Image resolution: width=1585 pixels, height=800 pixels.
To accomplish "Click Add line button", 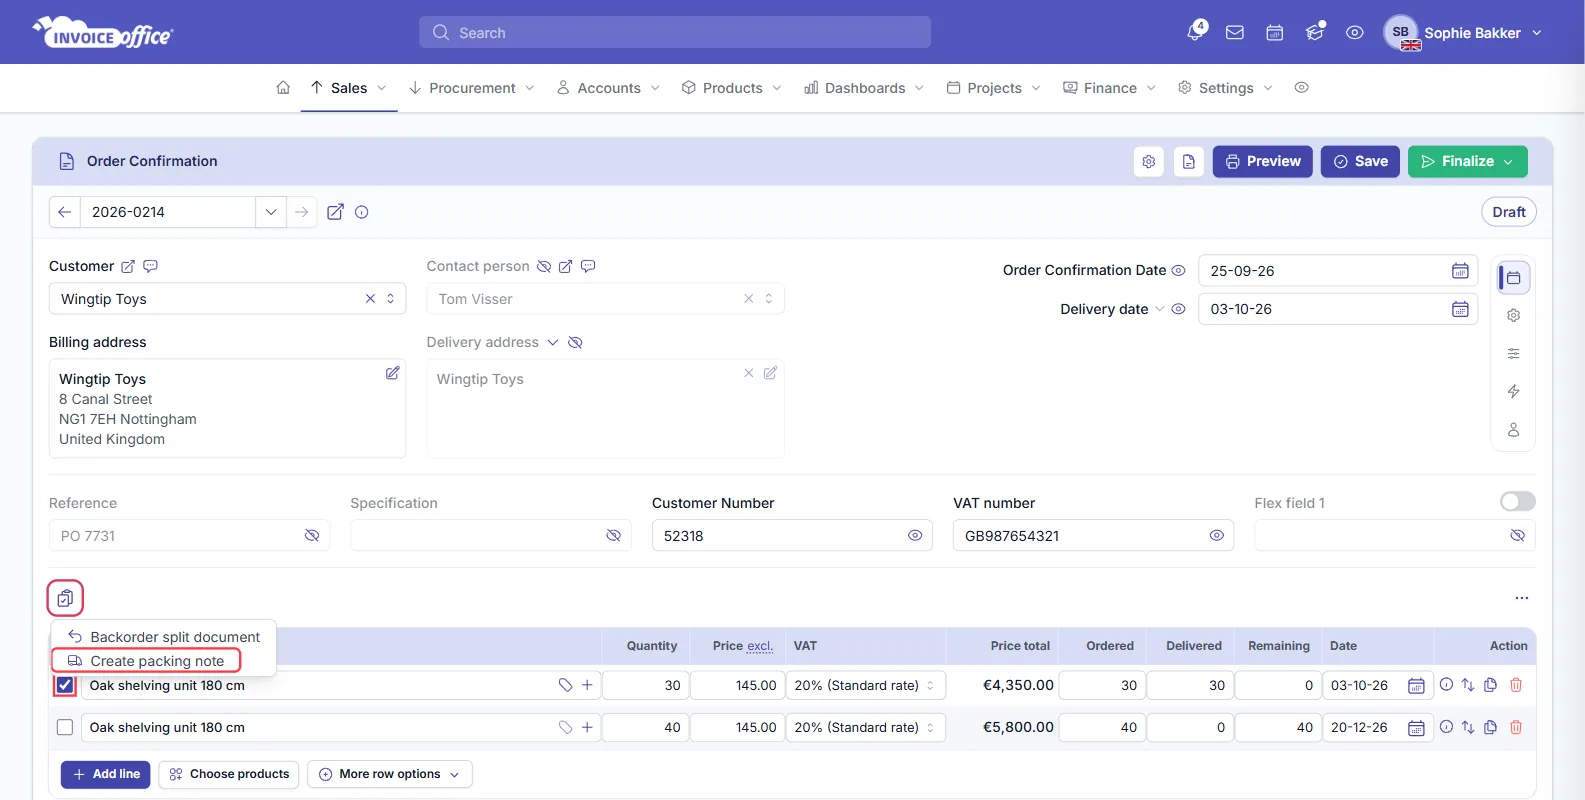I will point(106,774).
